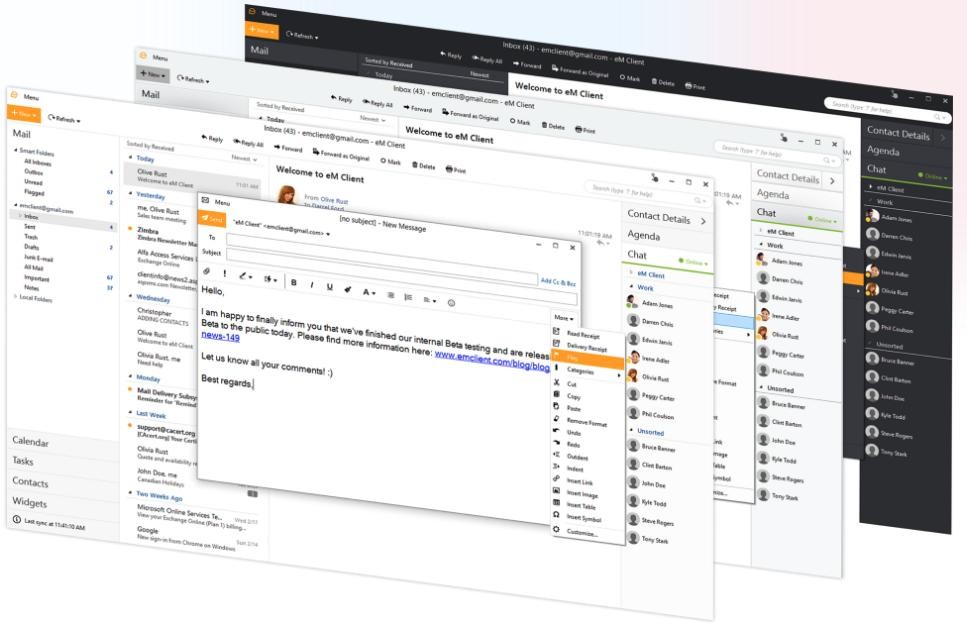Select the Drafts folder in sidebar
Viewport: 967px width, 629px height.
(32, 247)
